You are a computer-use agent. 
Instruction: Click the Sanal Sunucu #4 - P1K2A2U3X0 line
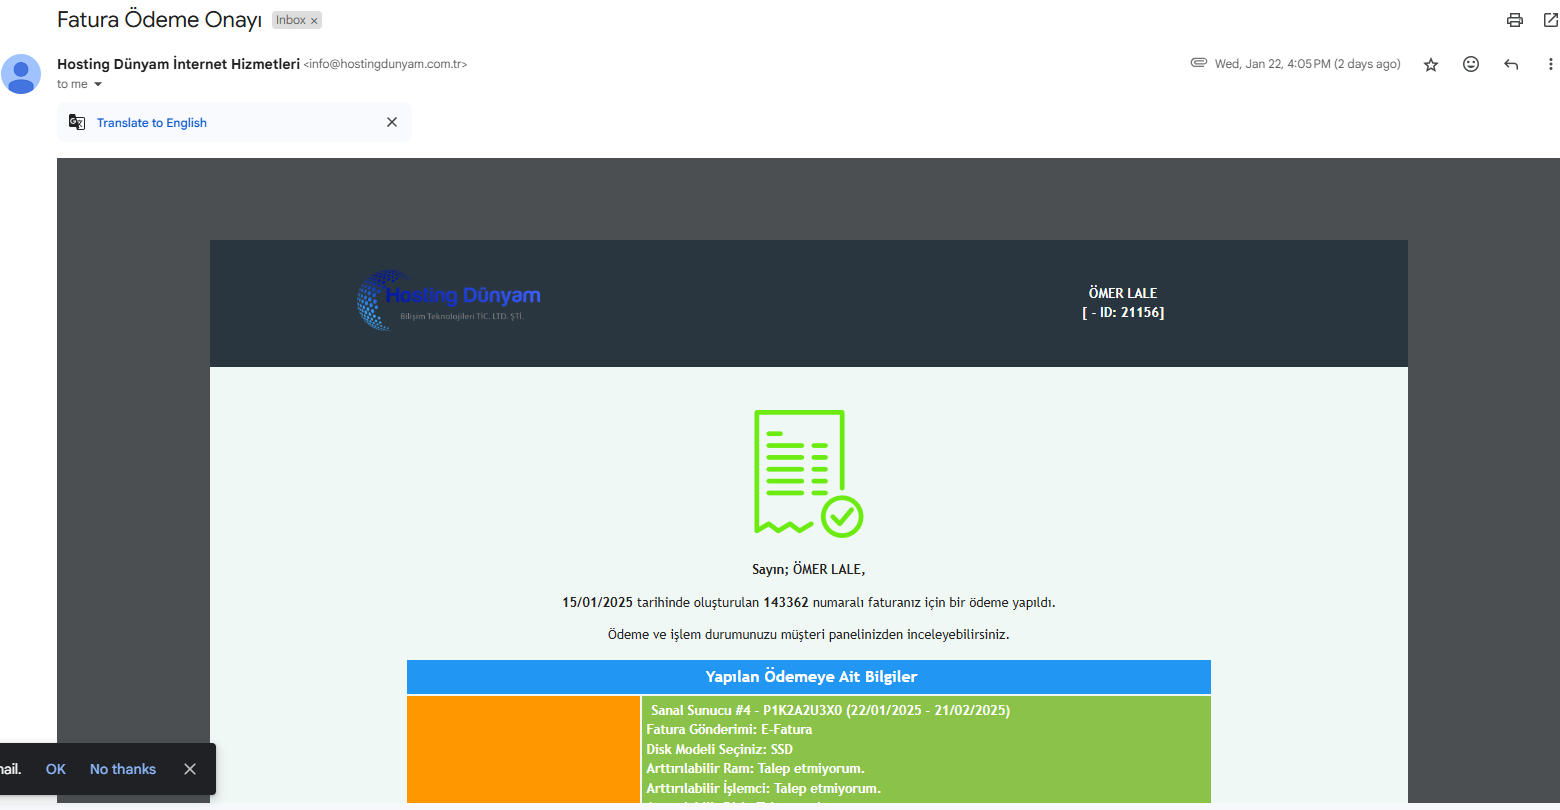coord(830,710)
